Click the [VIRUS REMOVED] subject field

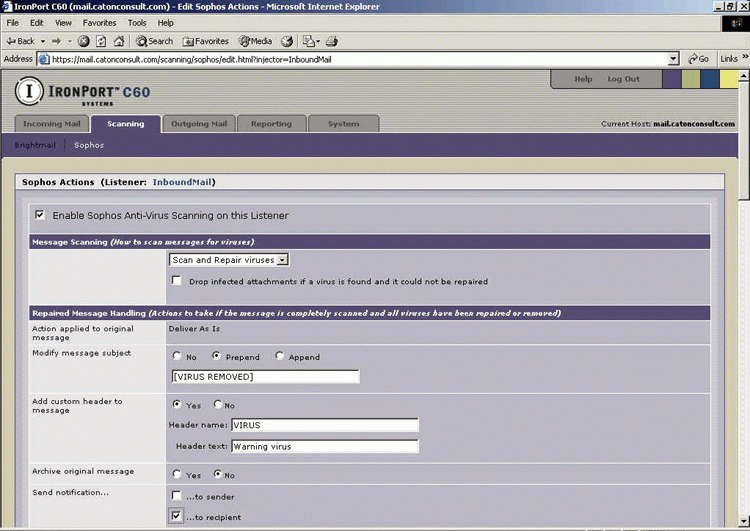265,376
